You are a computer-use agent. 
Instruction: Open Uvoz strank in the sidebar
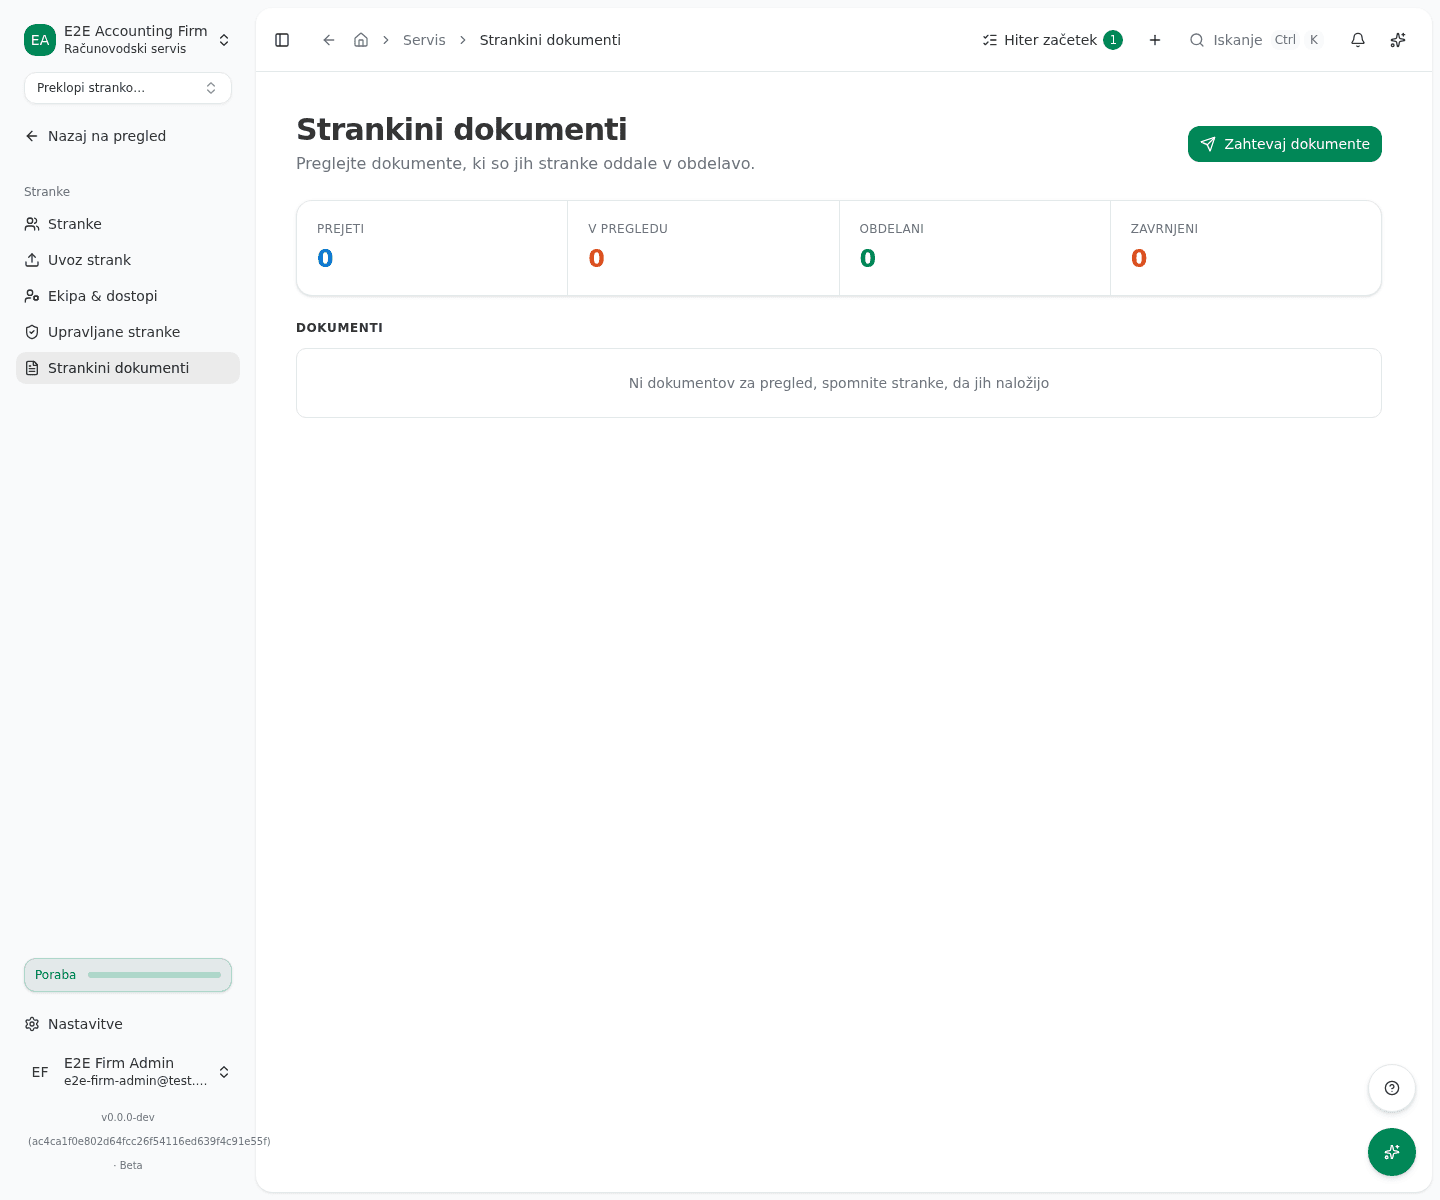click(128, 260)
